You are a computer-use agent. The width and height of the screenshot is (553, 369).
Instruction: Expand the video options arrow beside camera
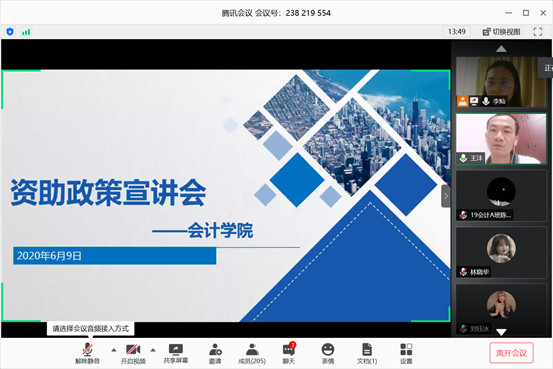tap(153, 350)
